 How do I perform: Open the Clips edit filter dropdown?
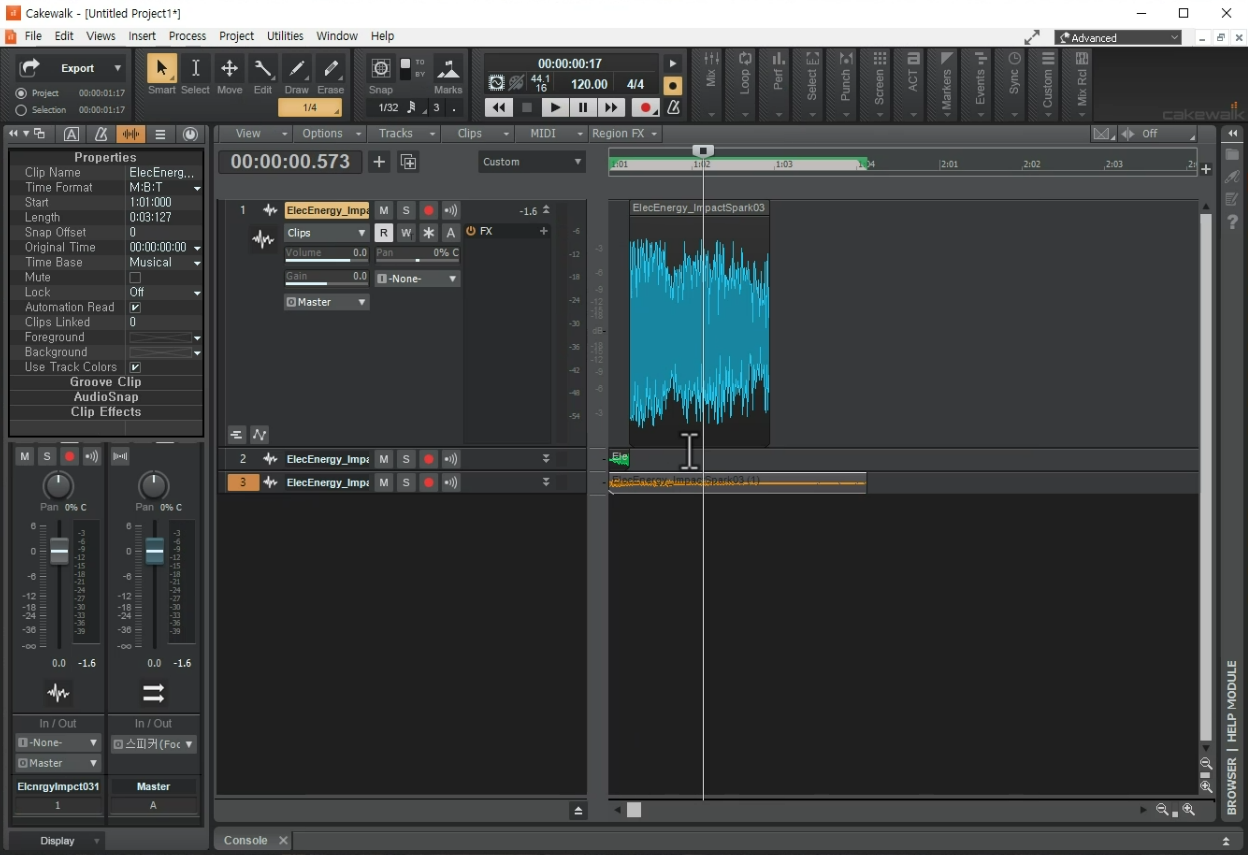[x=327, y=232]
